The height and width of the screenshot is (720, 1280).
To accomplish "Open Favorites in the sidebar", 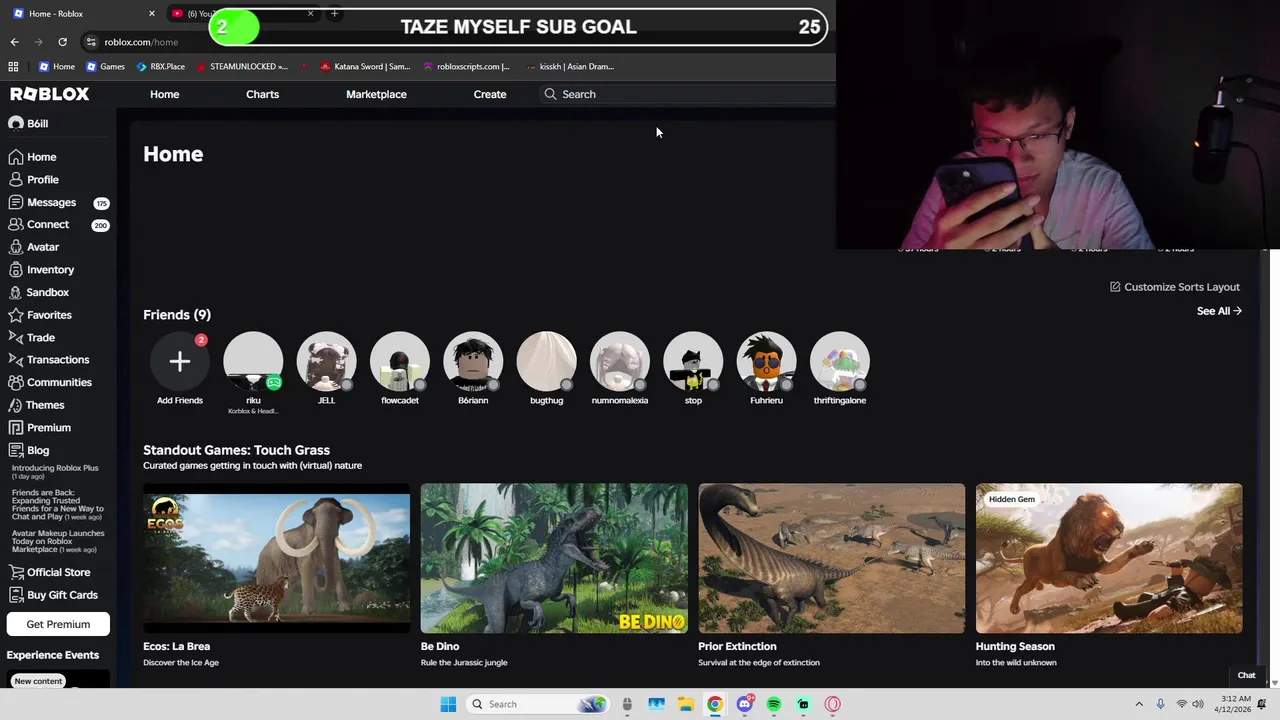I will [x=40, y=315].
